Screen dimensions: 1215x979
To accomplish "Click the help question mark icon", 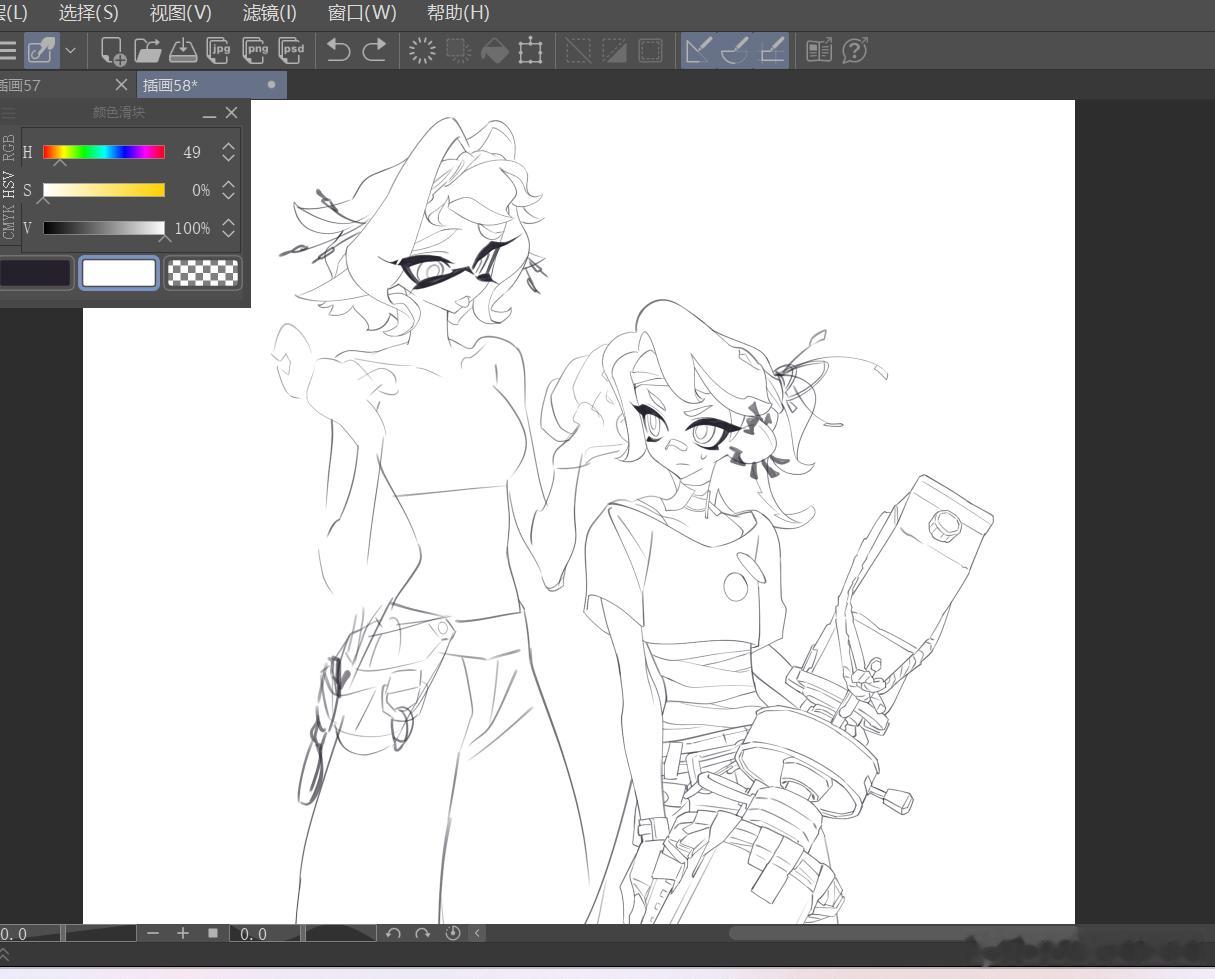I will click(855, 50).
